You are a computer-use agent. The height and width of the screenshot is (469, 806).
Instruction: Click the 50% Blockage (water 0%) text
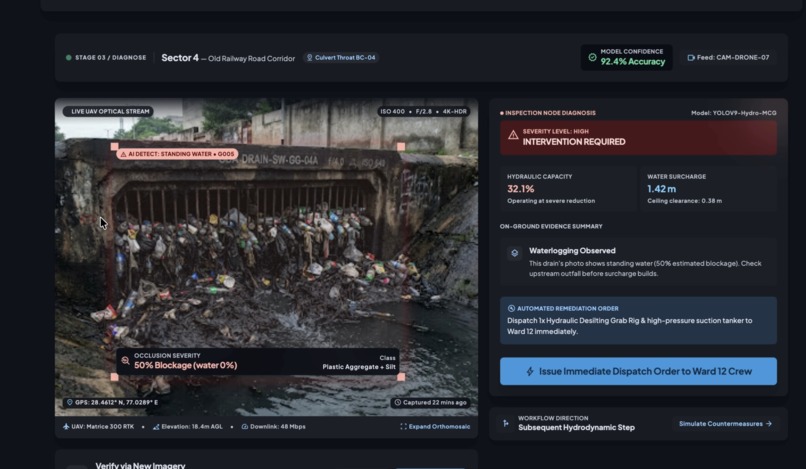(186, 366)
